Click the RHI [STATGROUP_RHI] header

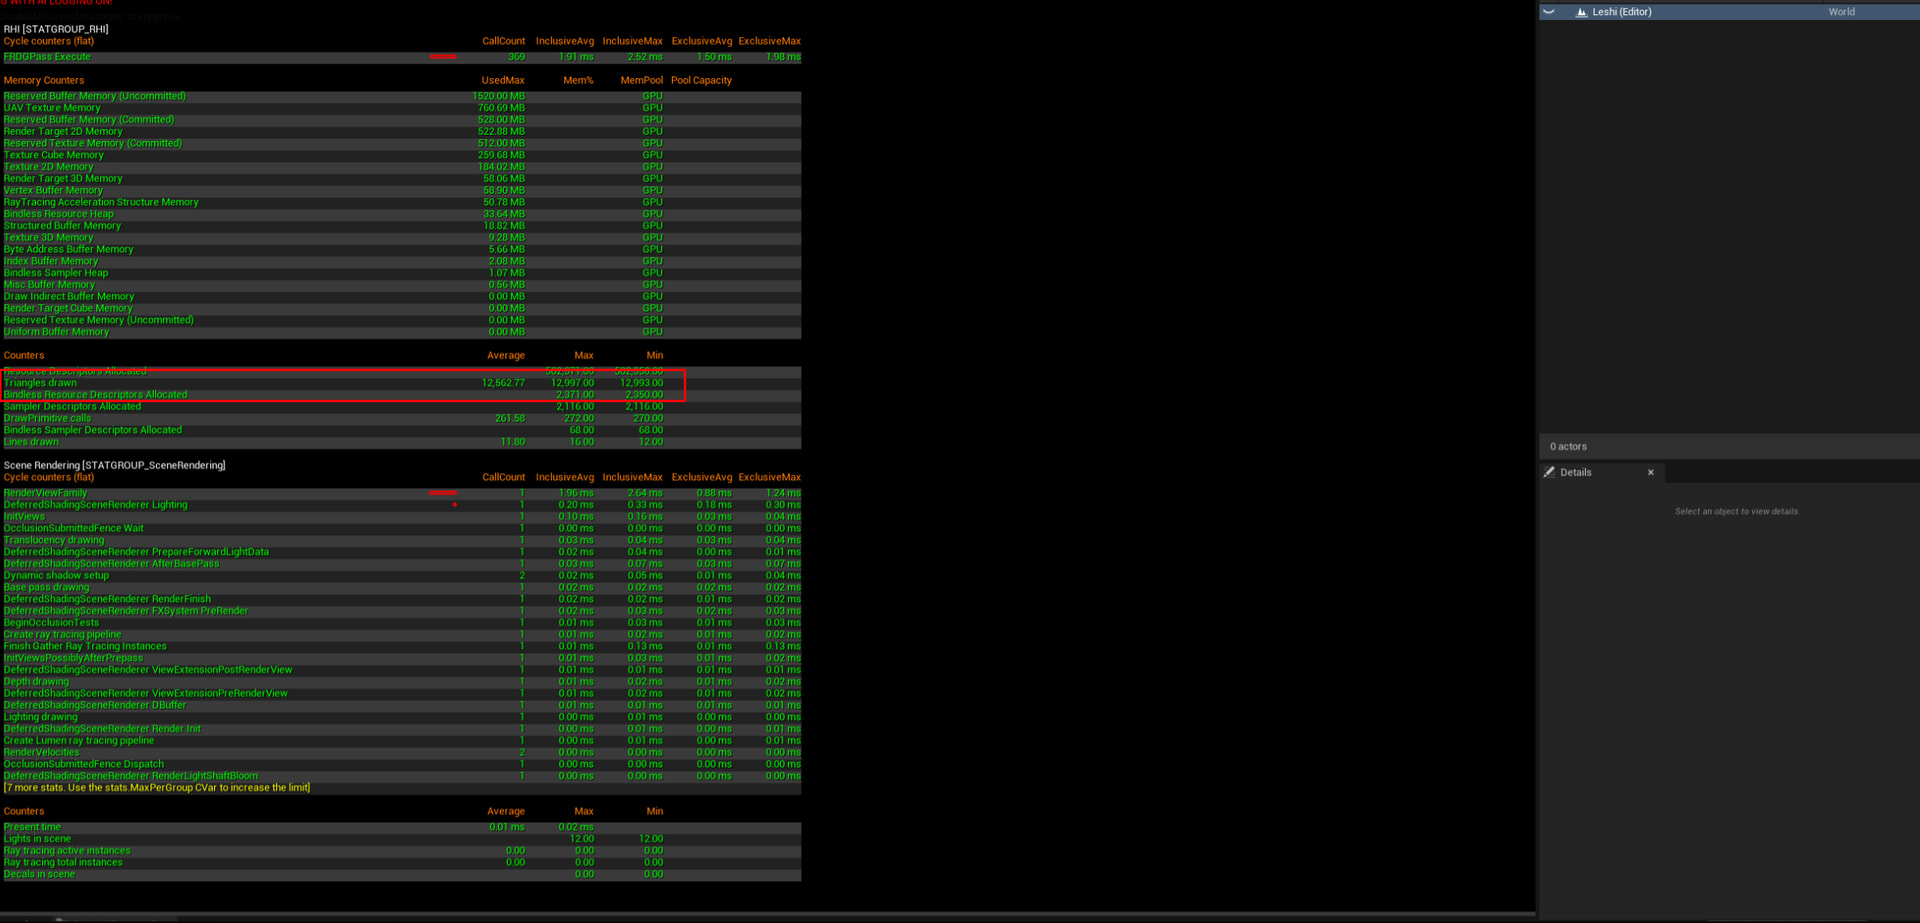click(56, 29)
